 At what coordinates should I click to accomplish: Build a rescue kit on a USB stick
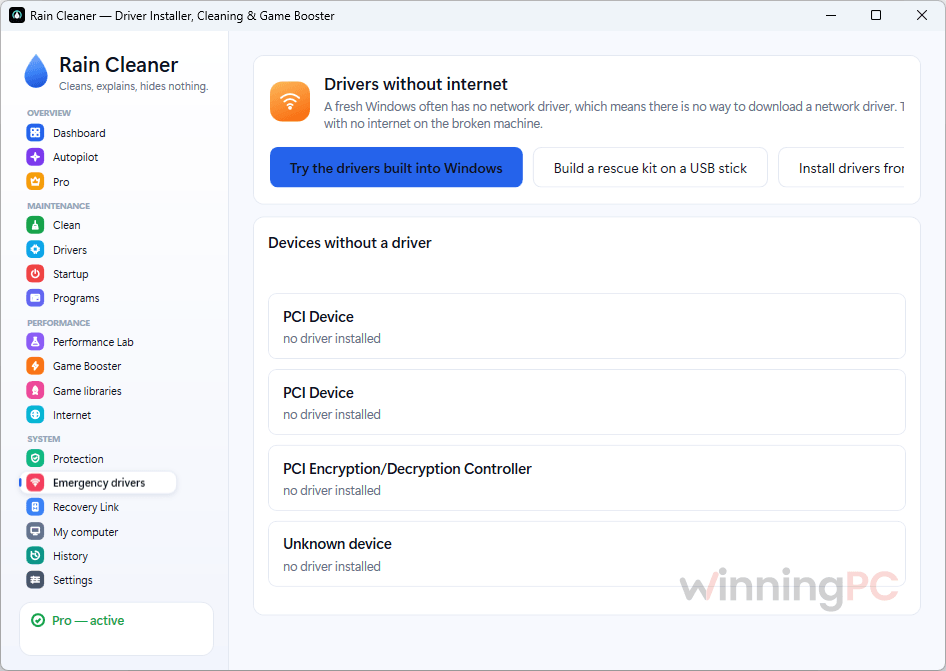tap(650, 168)
